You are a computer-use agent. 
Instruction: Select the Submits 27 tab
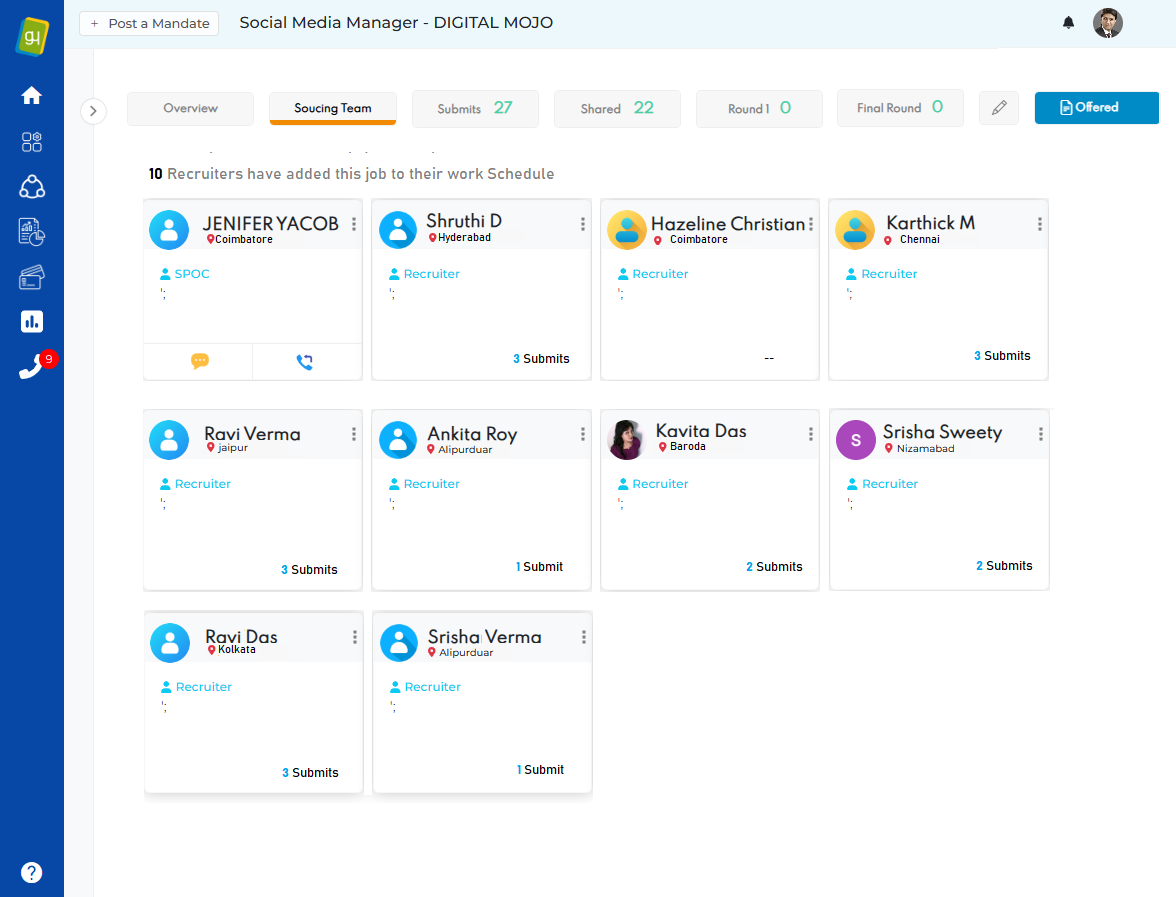coord(475,108)
